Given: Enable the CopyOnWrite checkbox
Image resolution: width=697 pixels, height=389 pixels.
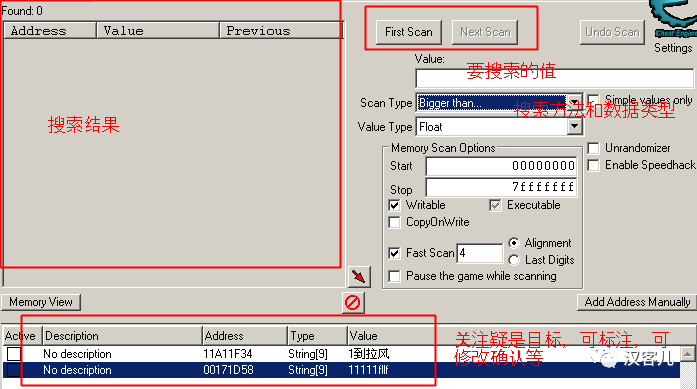Looking at the screenshot, I should (394, 222).
